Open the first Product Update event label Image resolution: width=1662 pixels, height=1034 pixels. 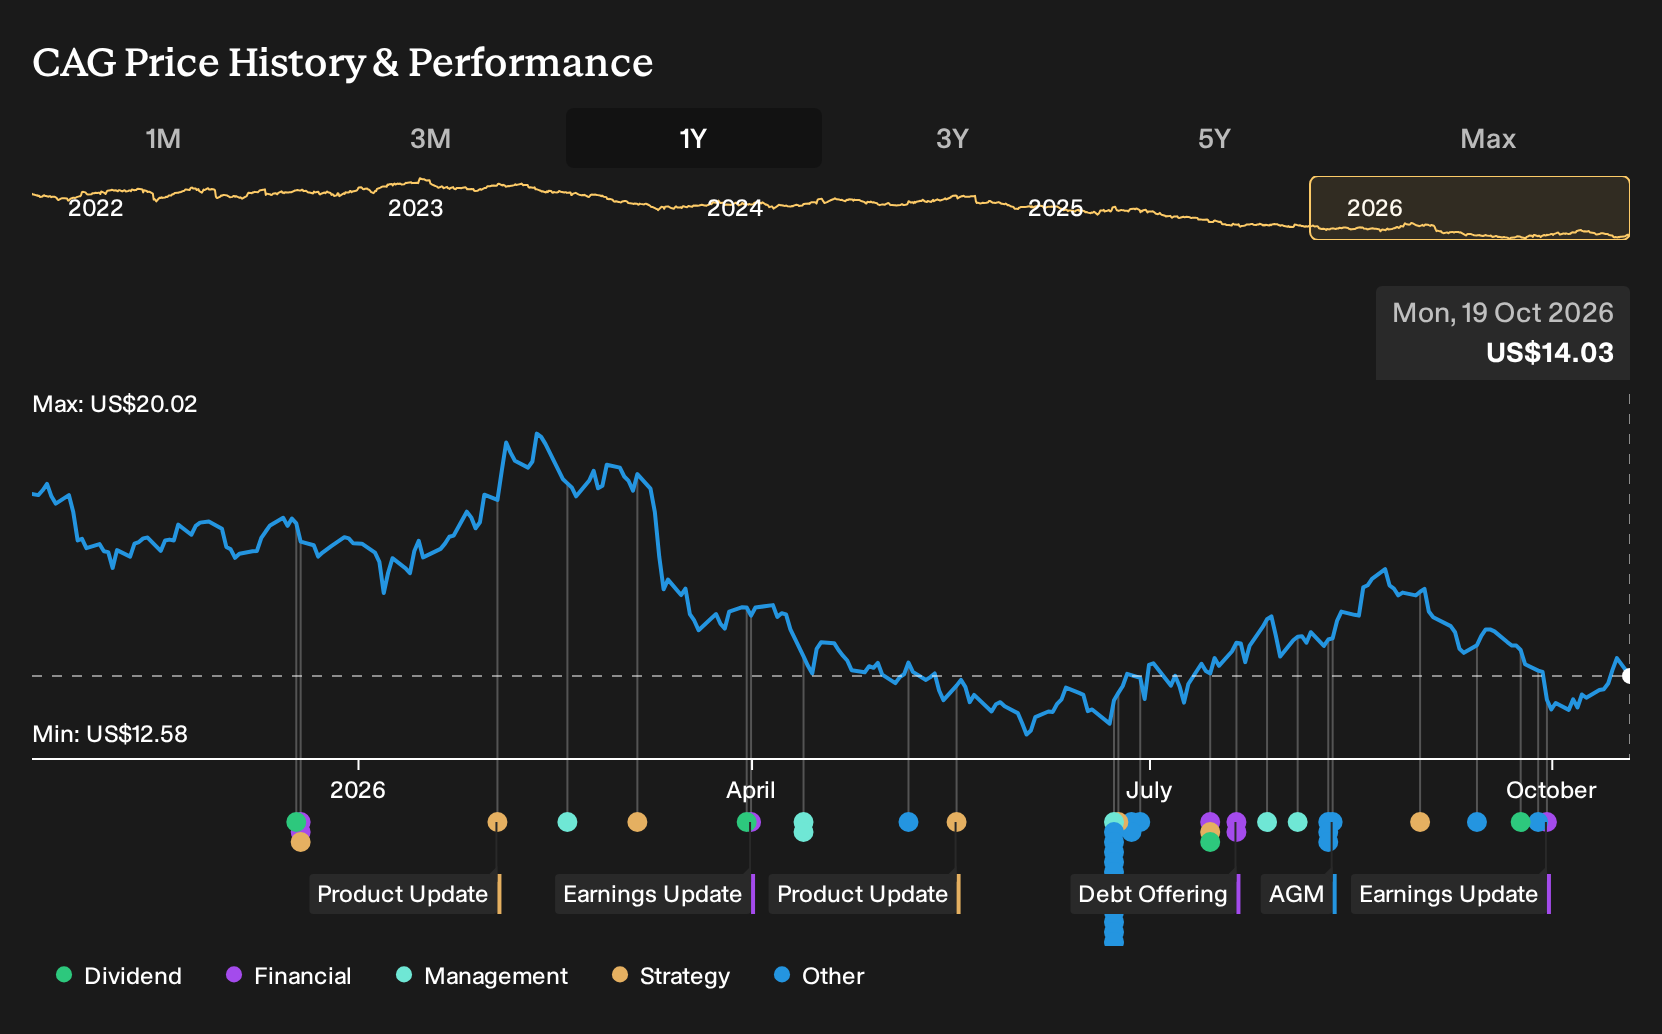tap(405, 894)
